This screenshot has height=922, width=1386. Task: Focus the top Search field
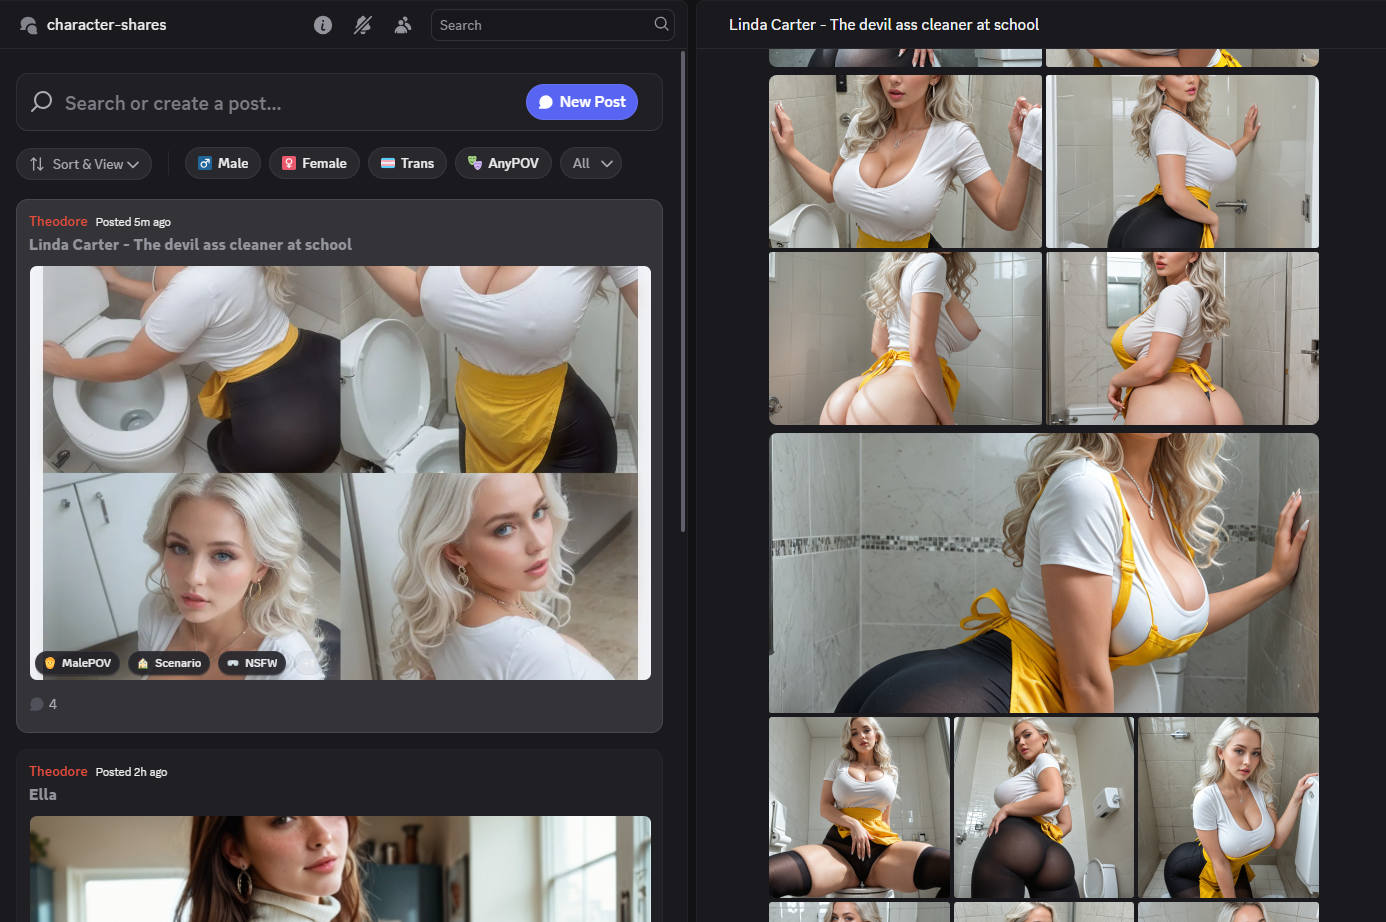552,25
